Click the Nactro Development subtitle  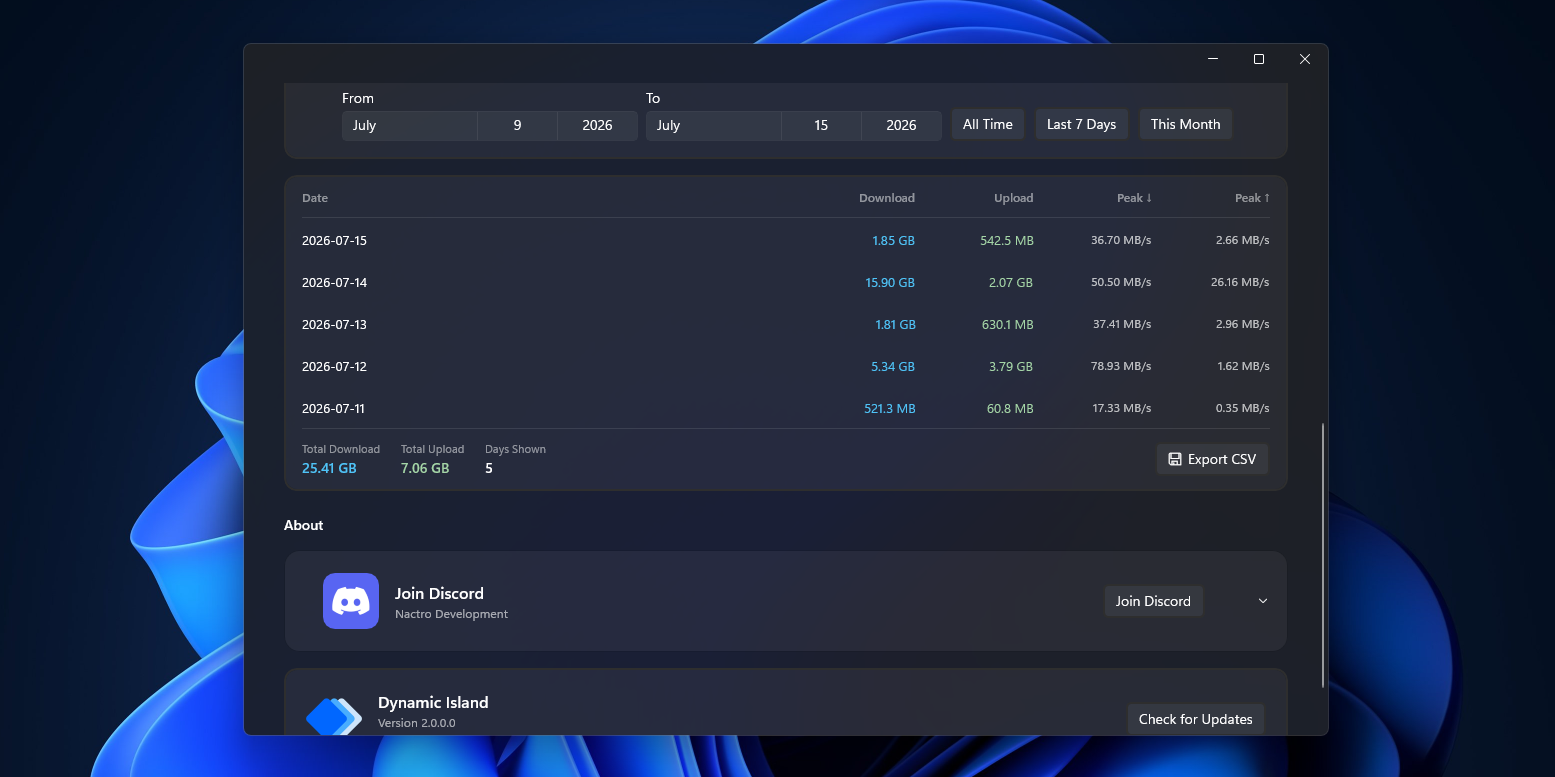pos(451,614)
